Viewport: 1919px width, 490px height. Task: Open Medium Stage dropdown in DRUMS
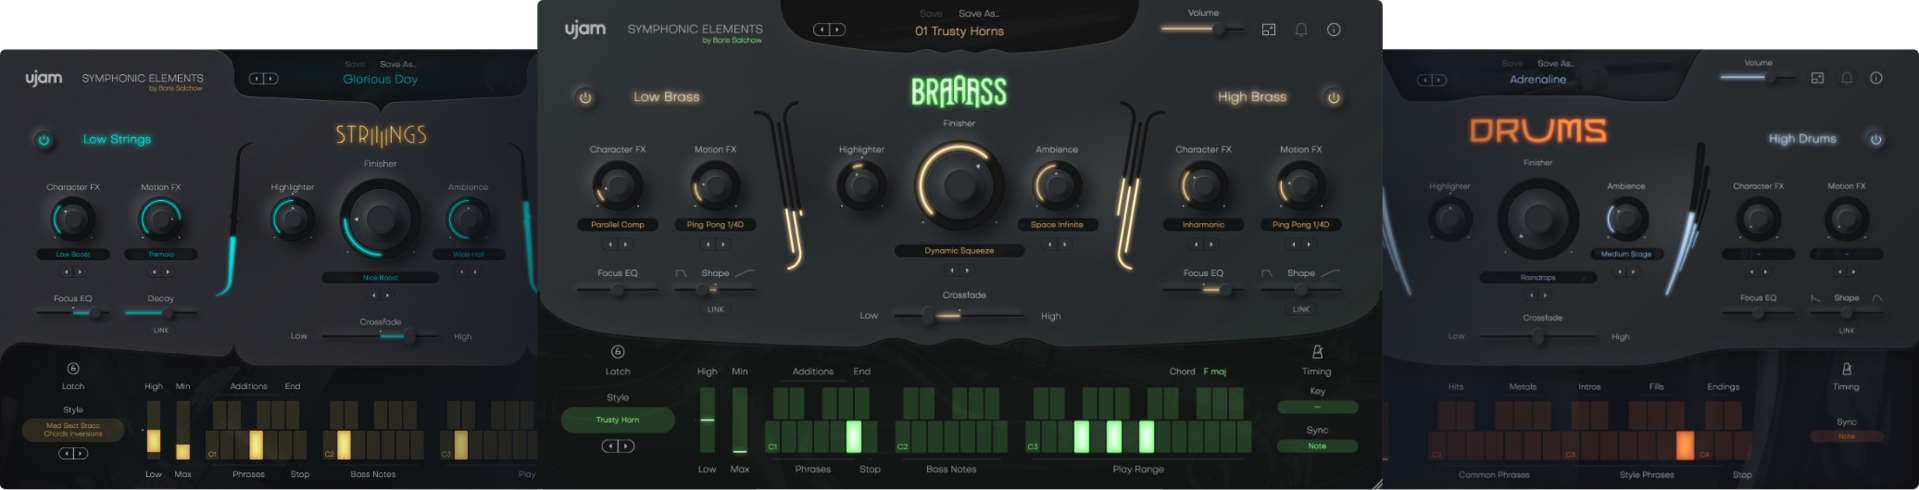[x=1626, y=254]
